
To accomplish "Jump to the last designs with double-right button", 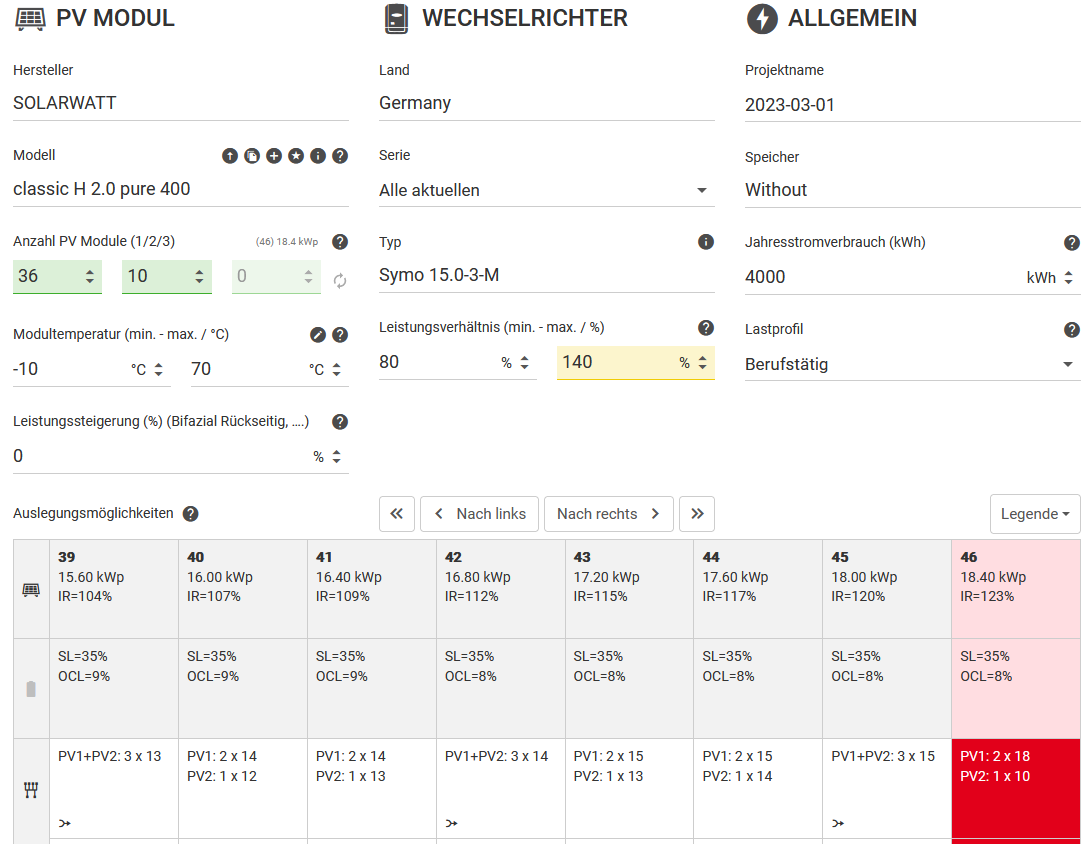I will 697,514.
